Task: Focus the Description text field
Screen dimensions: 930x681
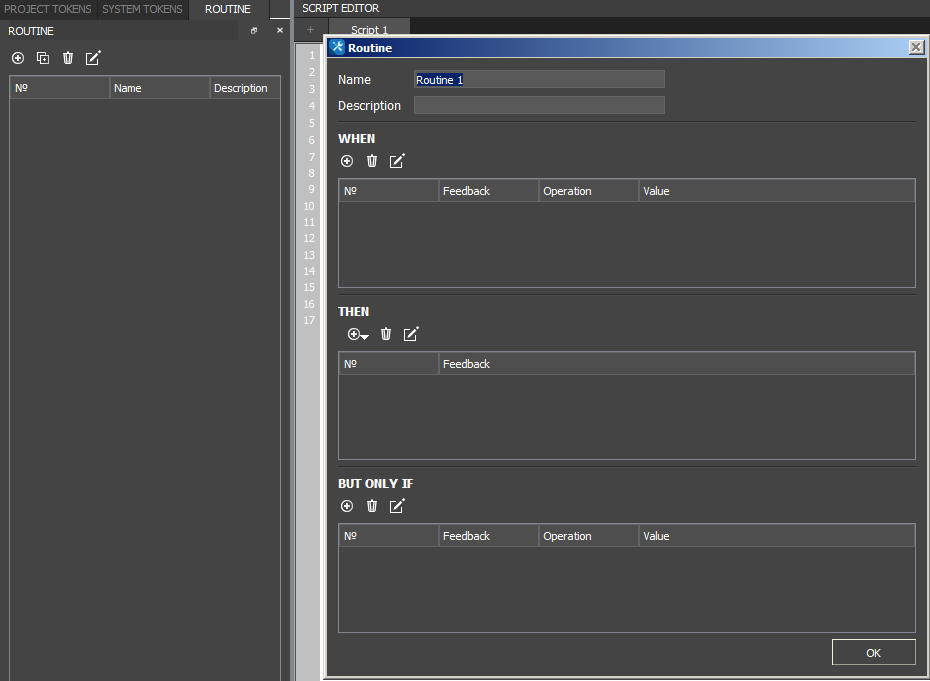Action: (x=539, y=106)
